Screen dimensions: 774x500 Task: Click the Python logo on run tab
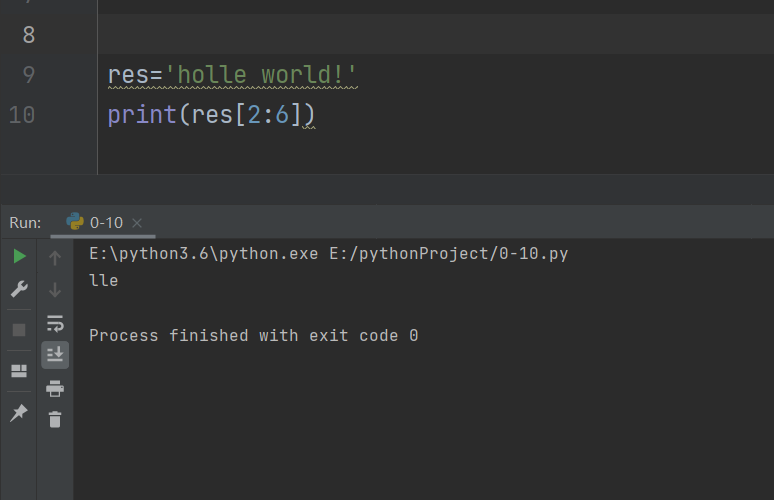point(75,221)
